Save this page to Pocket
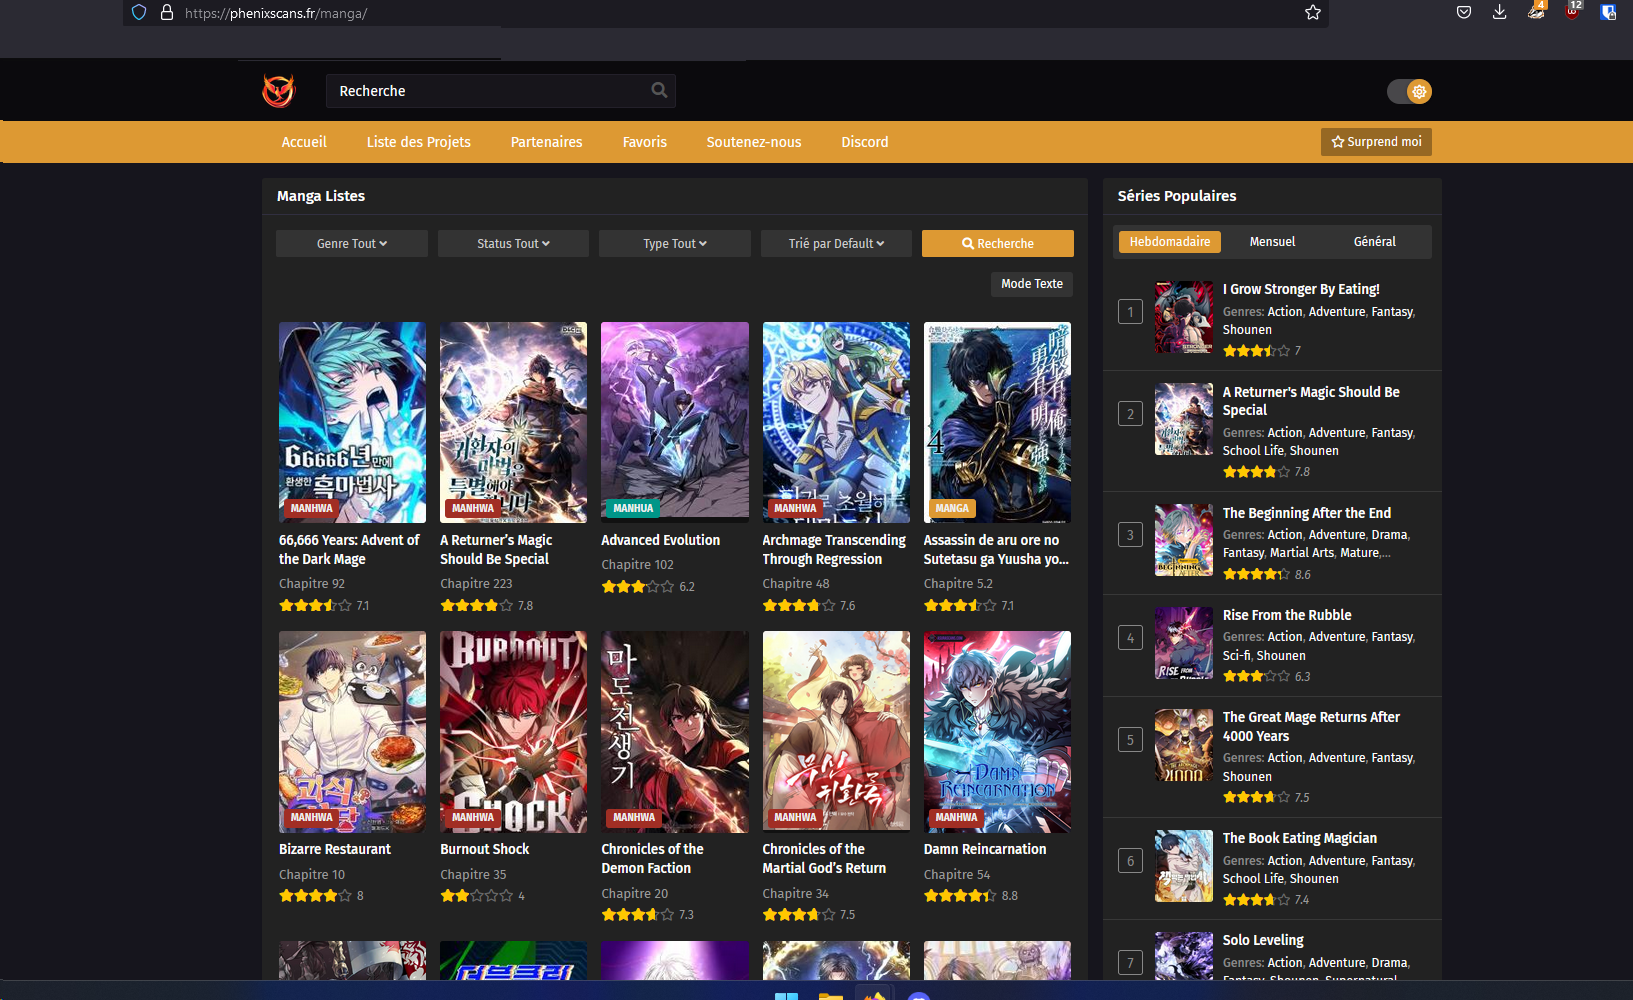 (1463, 12)
